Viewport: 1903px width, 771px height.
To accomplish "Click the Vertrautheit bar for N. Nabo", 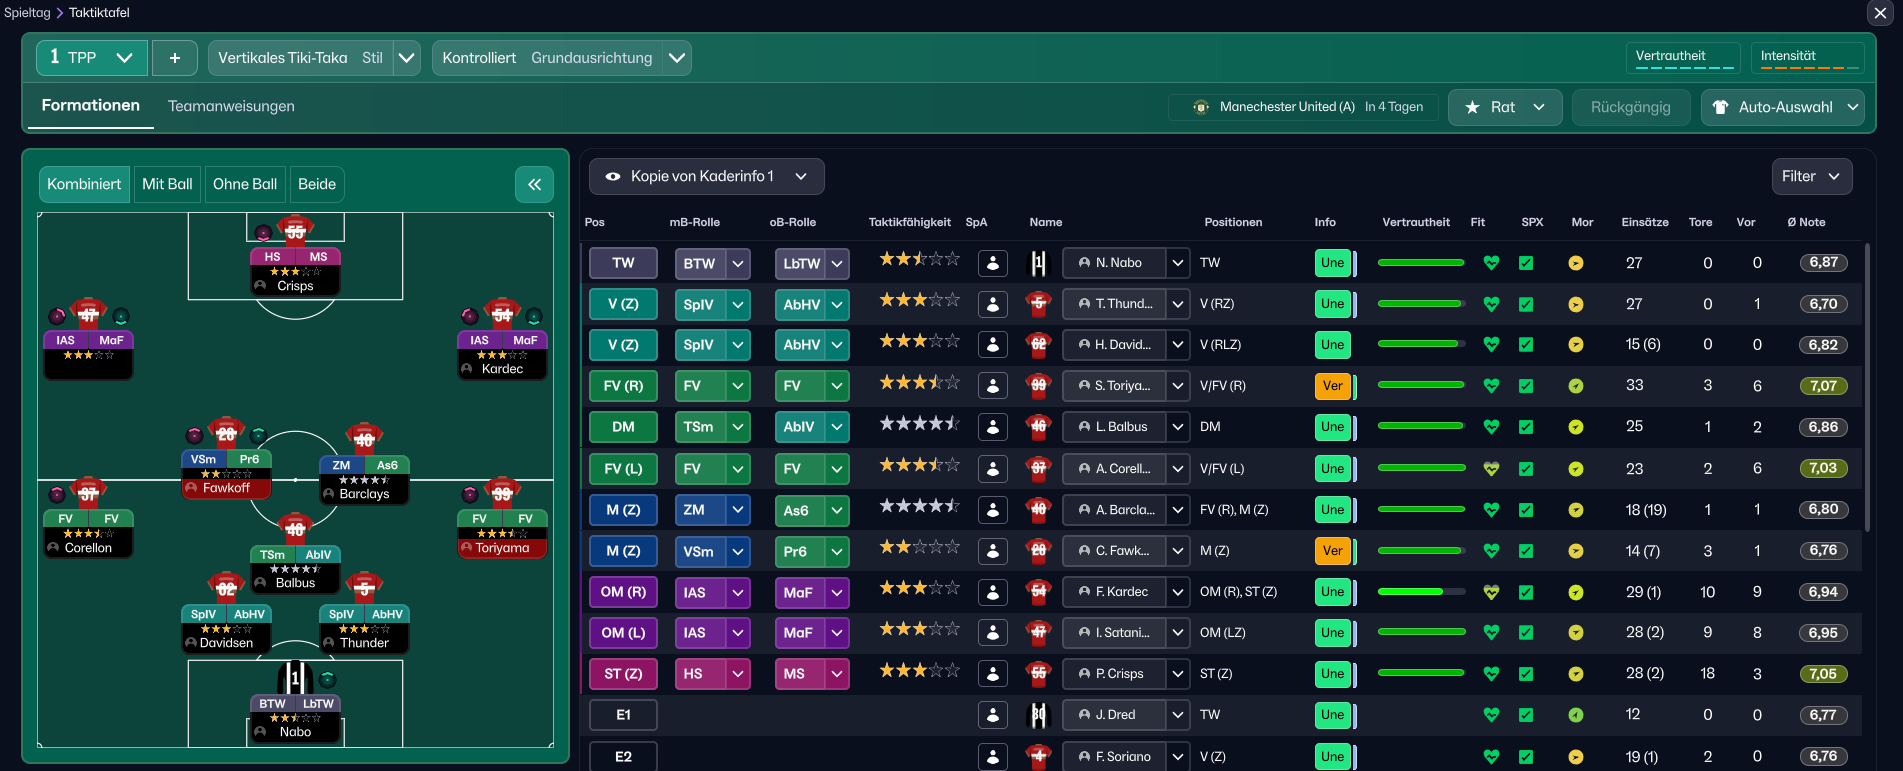I will coord(1421,263).
